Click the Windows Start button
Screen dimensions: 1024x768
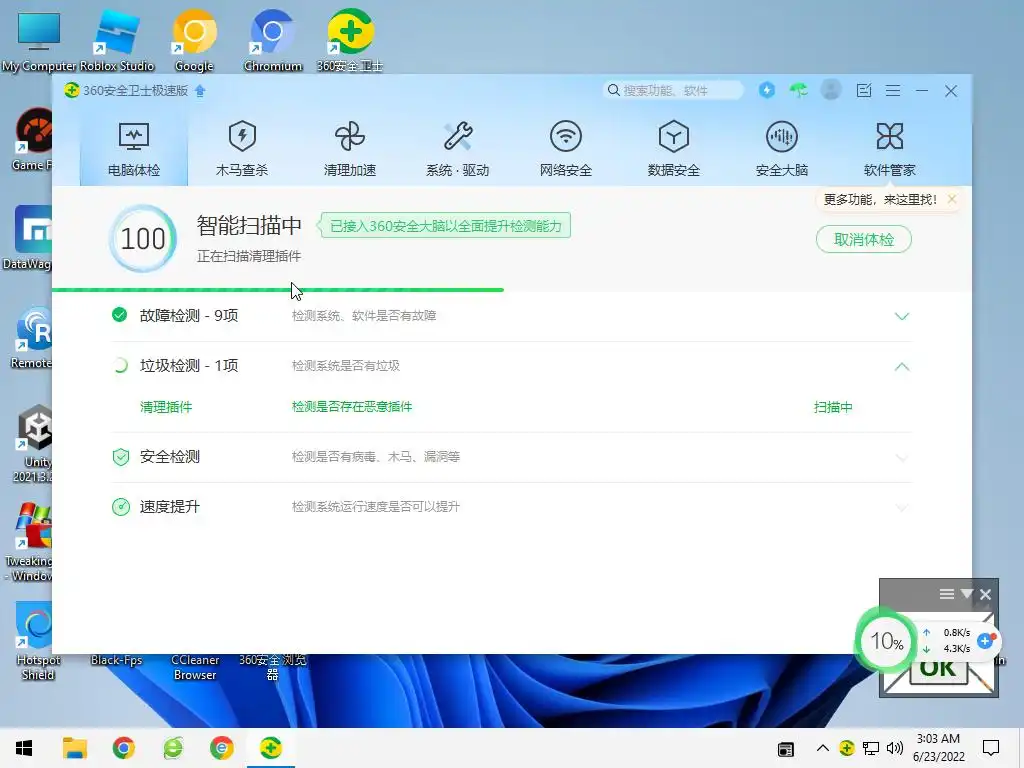coord(24,748)
